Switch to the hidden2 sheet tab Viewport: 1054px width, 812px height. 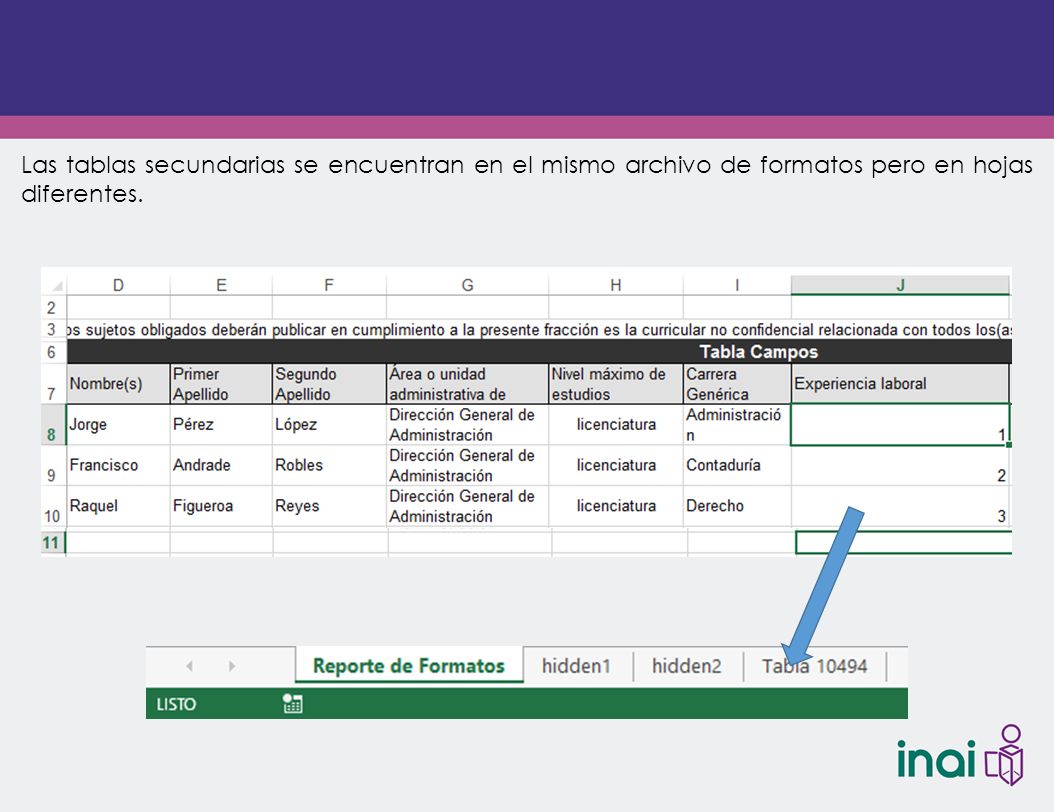coord(686,666)
